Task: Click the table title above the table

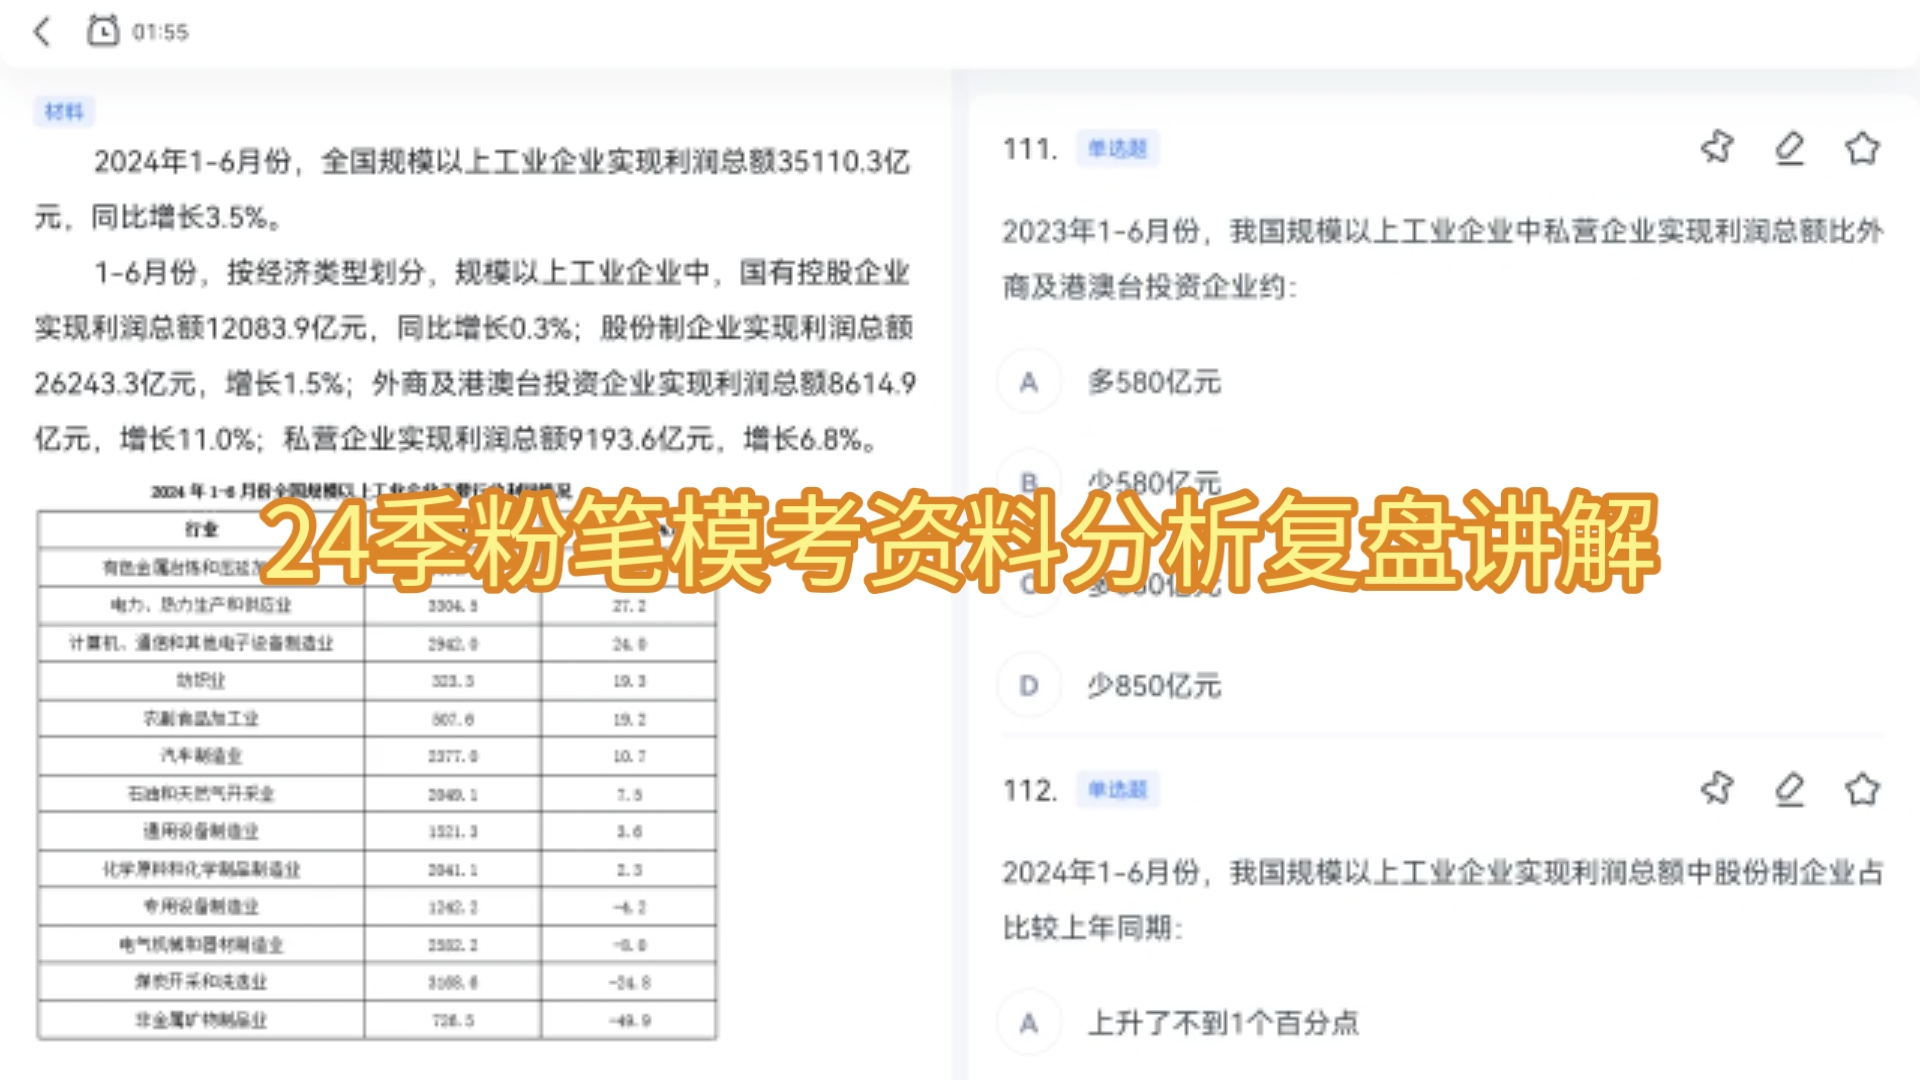Action: coord(361,491)
